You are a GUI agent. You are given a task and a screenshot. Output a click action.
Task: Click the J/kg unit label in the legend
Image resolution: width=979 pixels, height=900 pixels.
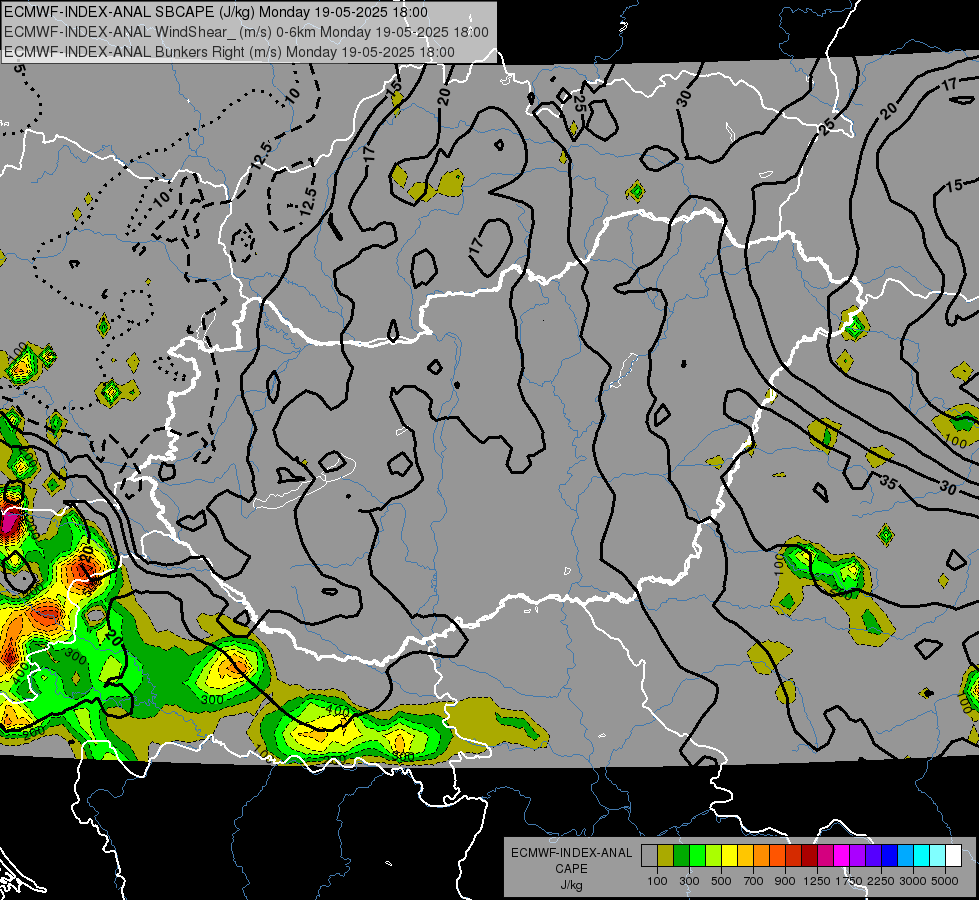click(x=571, y=885)
